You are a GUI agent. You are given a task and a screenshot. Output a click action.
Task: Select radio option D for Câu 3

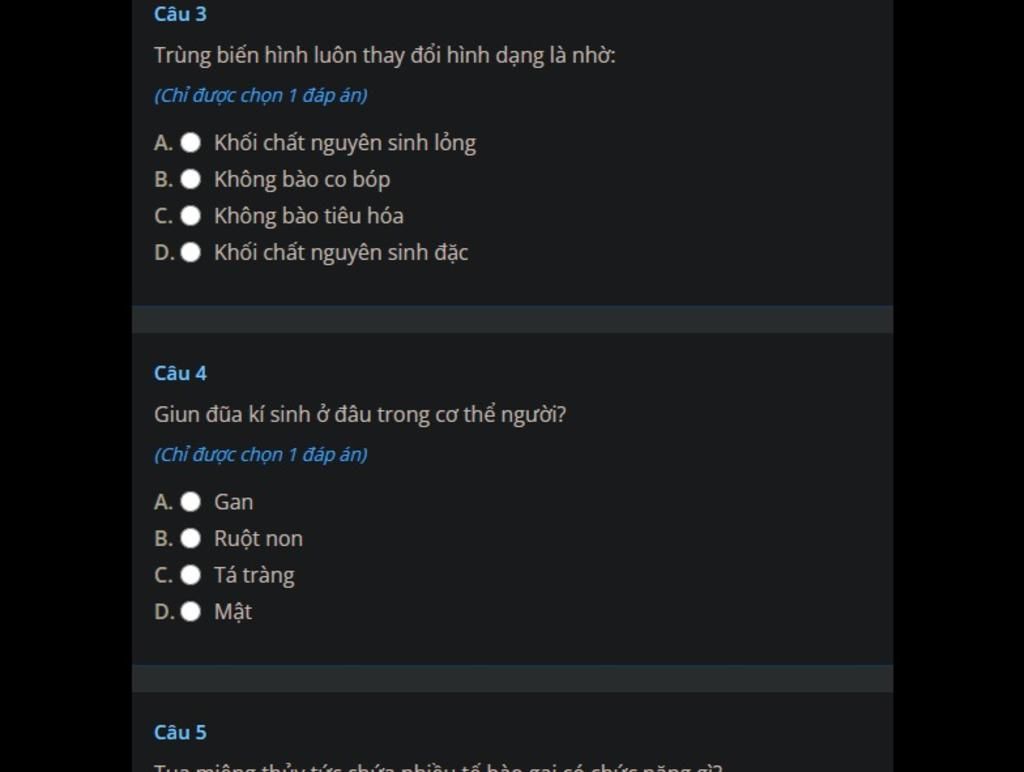pyautogui.click(x=191, y=252)
